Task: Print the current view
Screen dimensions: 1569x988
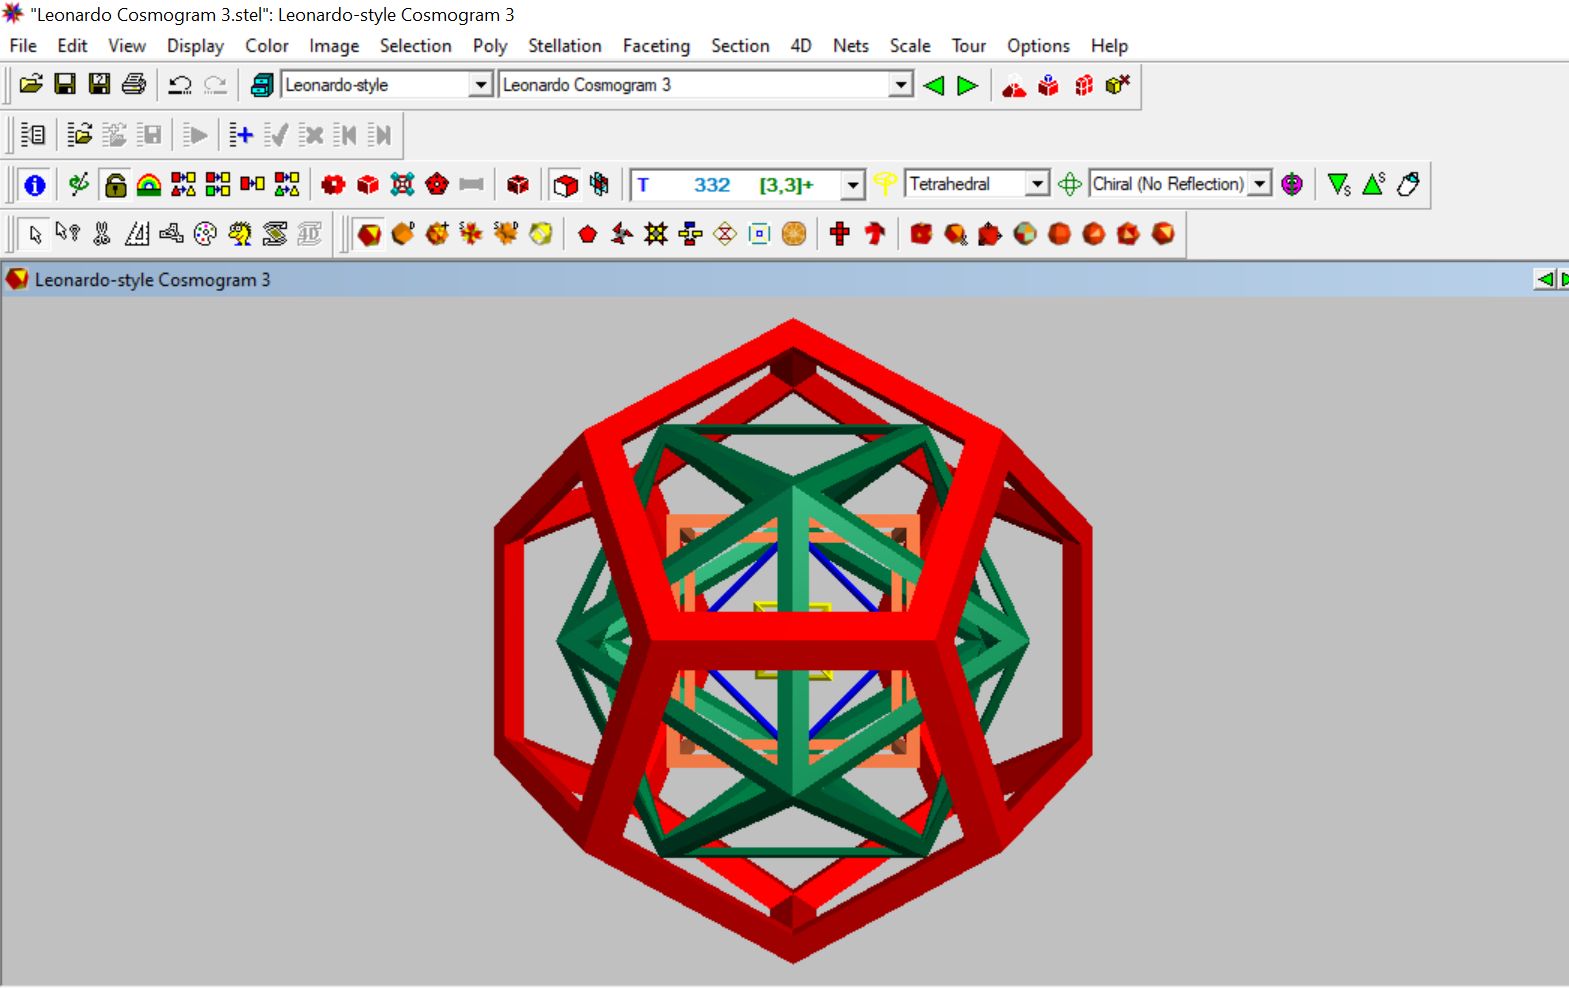Action: pos(134,85)
